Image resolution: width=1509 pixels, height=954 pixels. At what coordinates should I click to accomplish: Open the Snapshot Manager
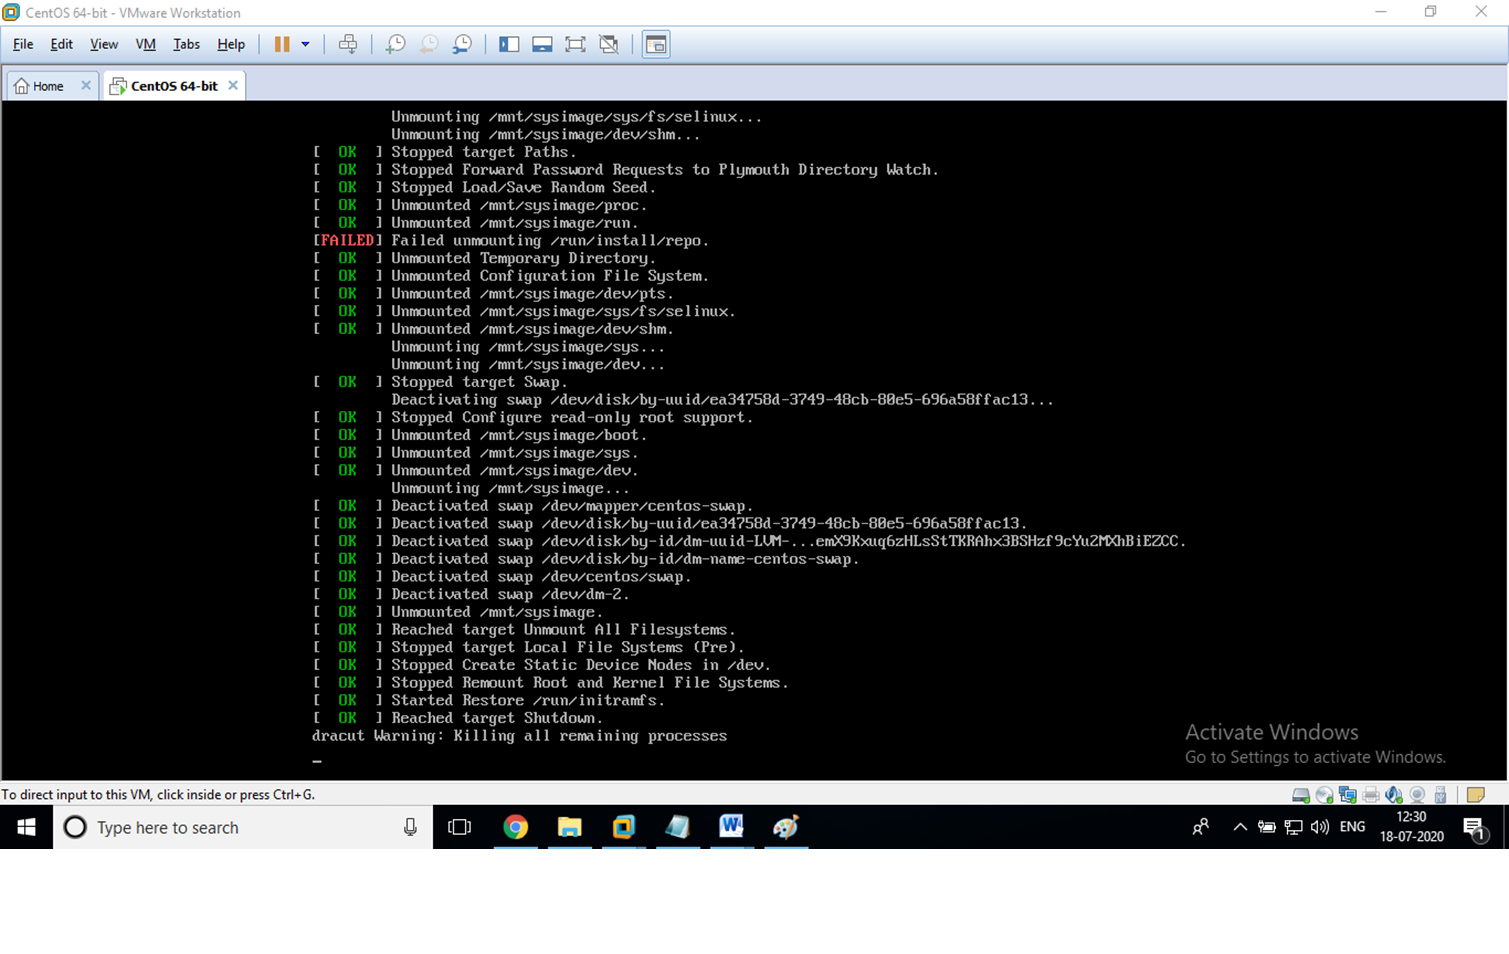pos(461,44)
